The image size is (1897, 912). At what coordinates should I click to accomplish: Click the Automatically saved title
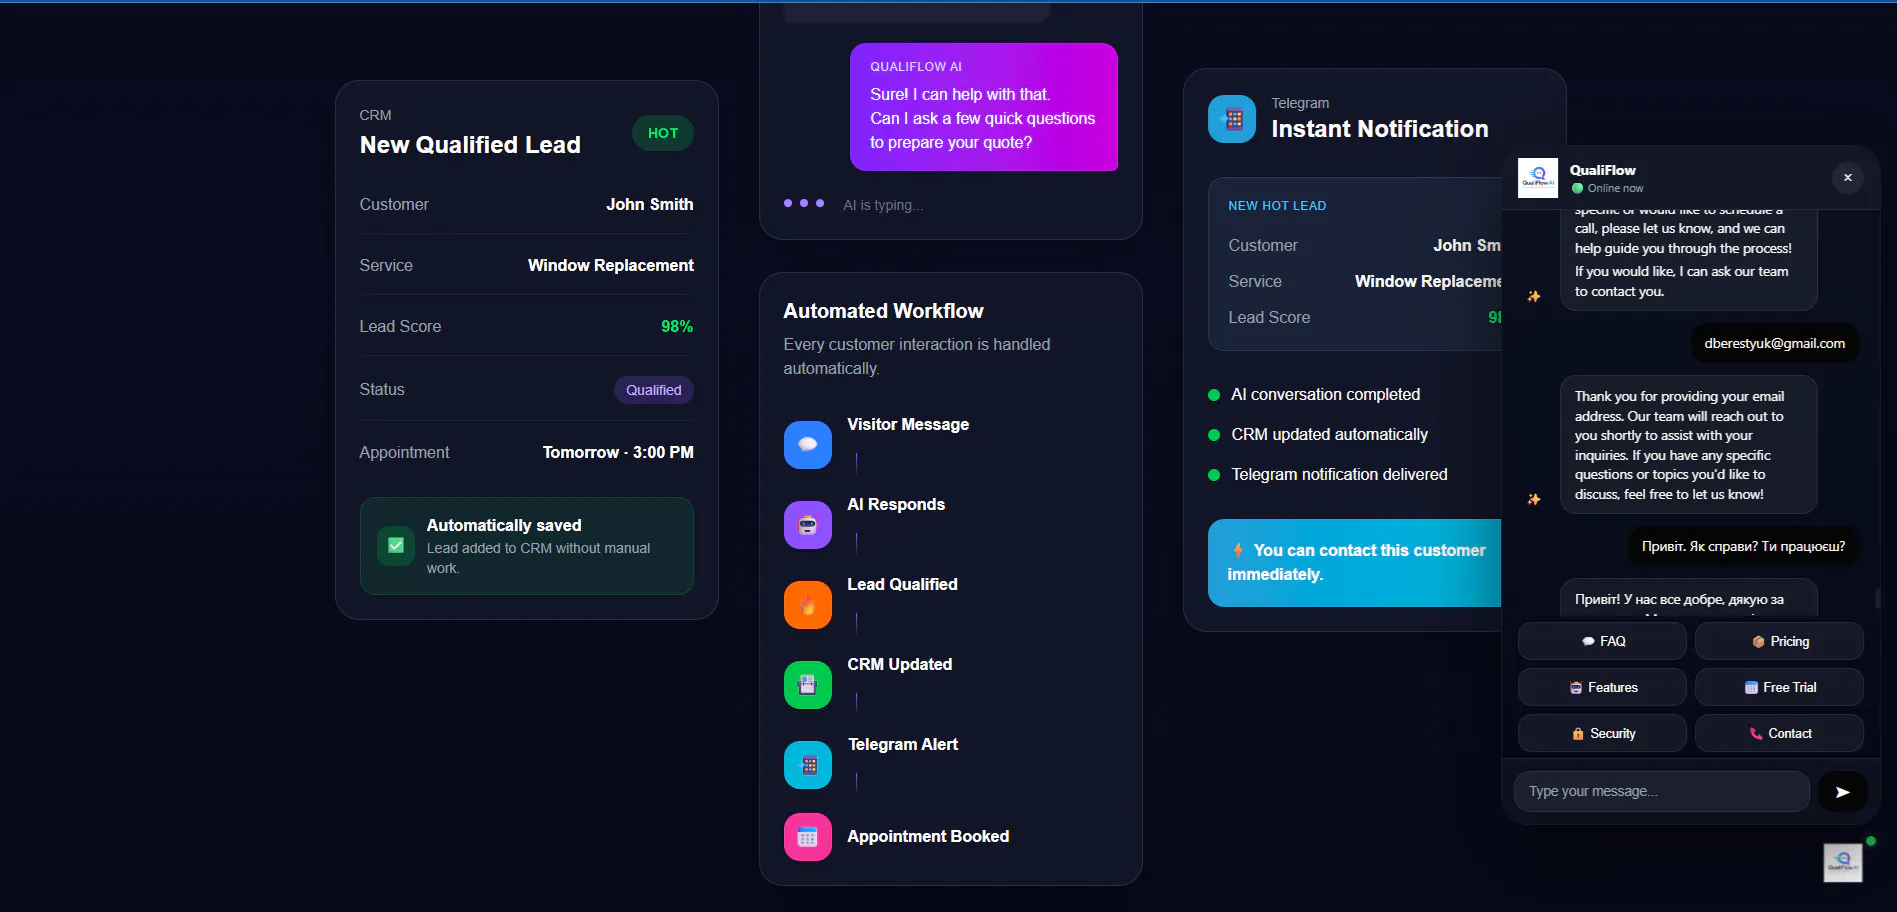(504, 525)
